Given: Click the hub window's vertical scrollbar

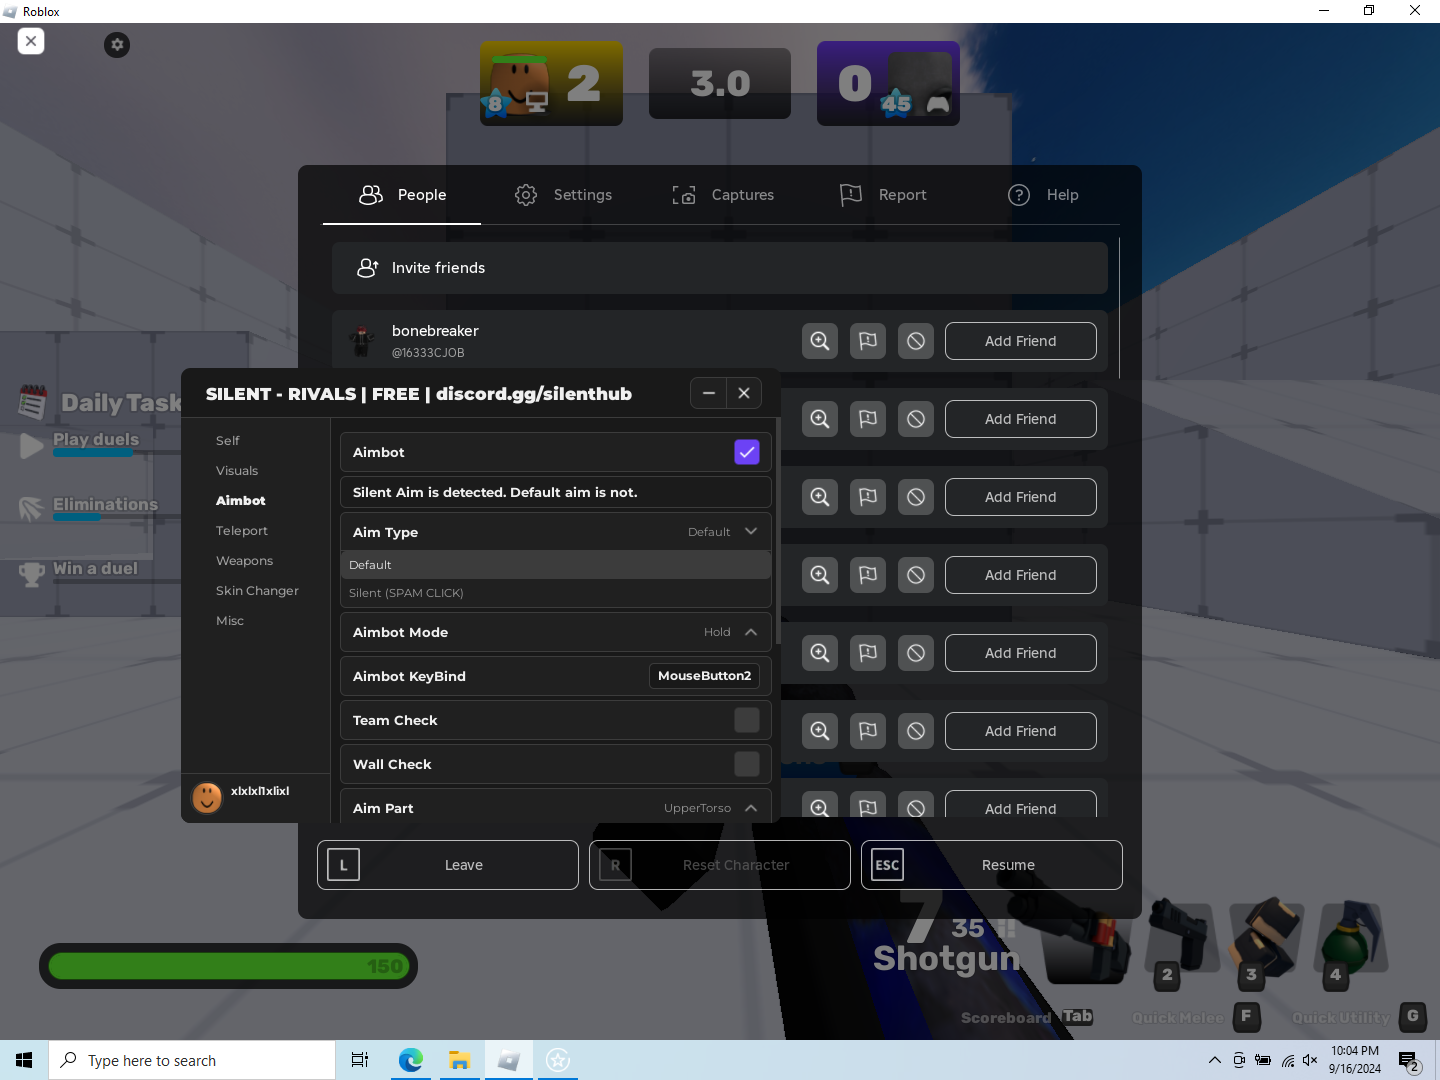Looking at the screenshot, I should click(778, 530).
